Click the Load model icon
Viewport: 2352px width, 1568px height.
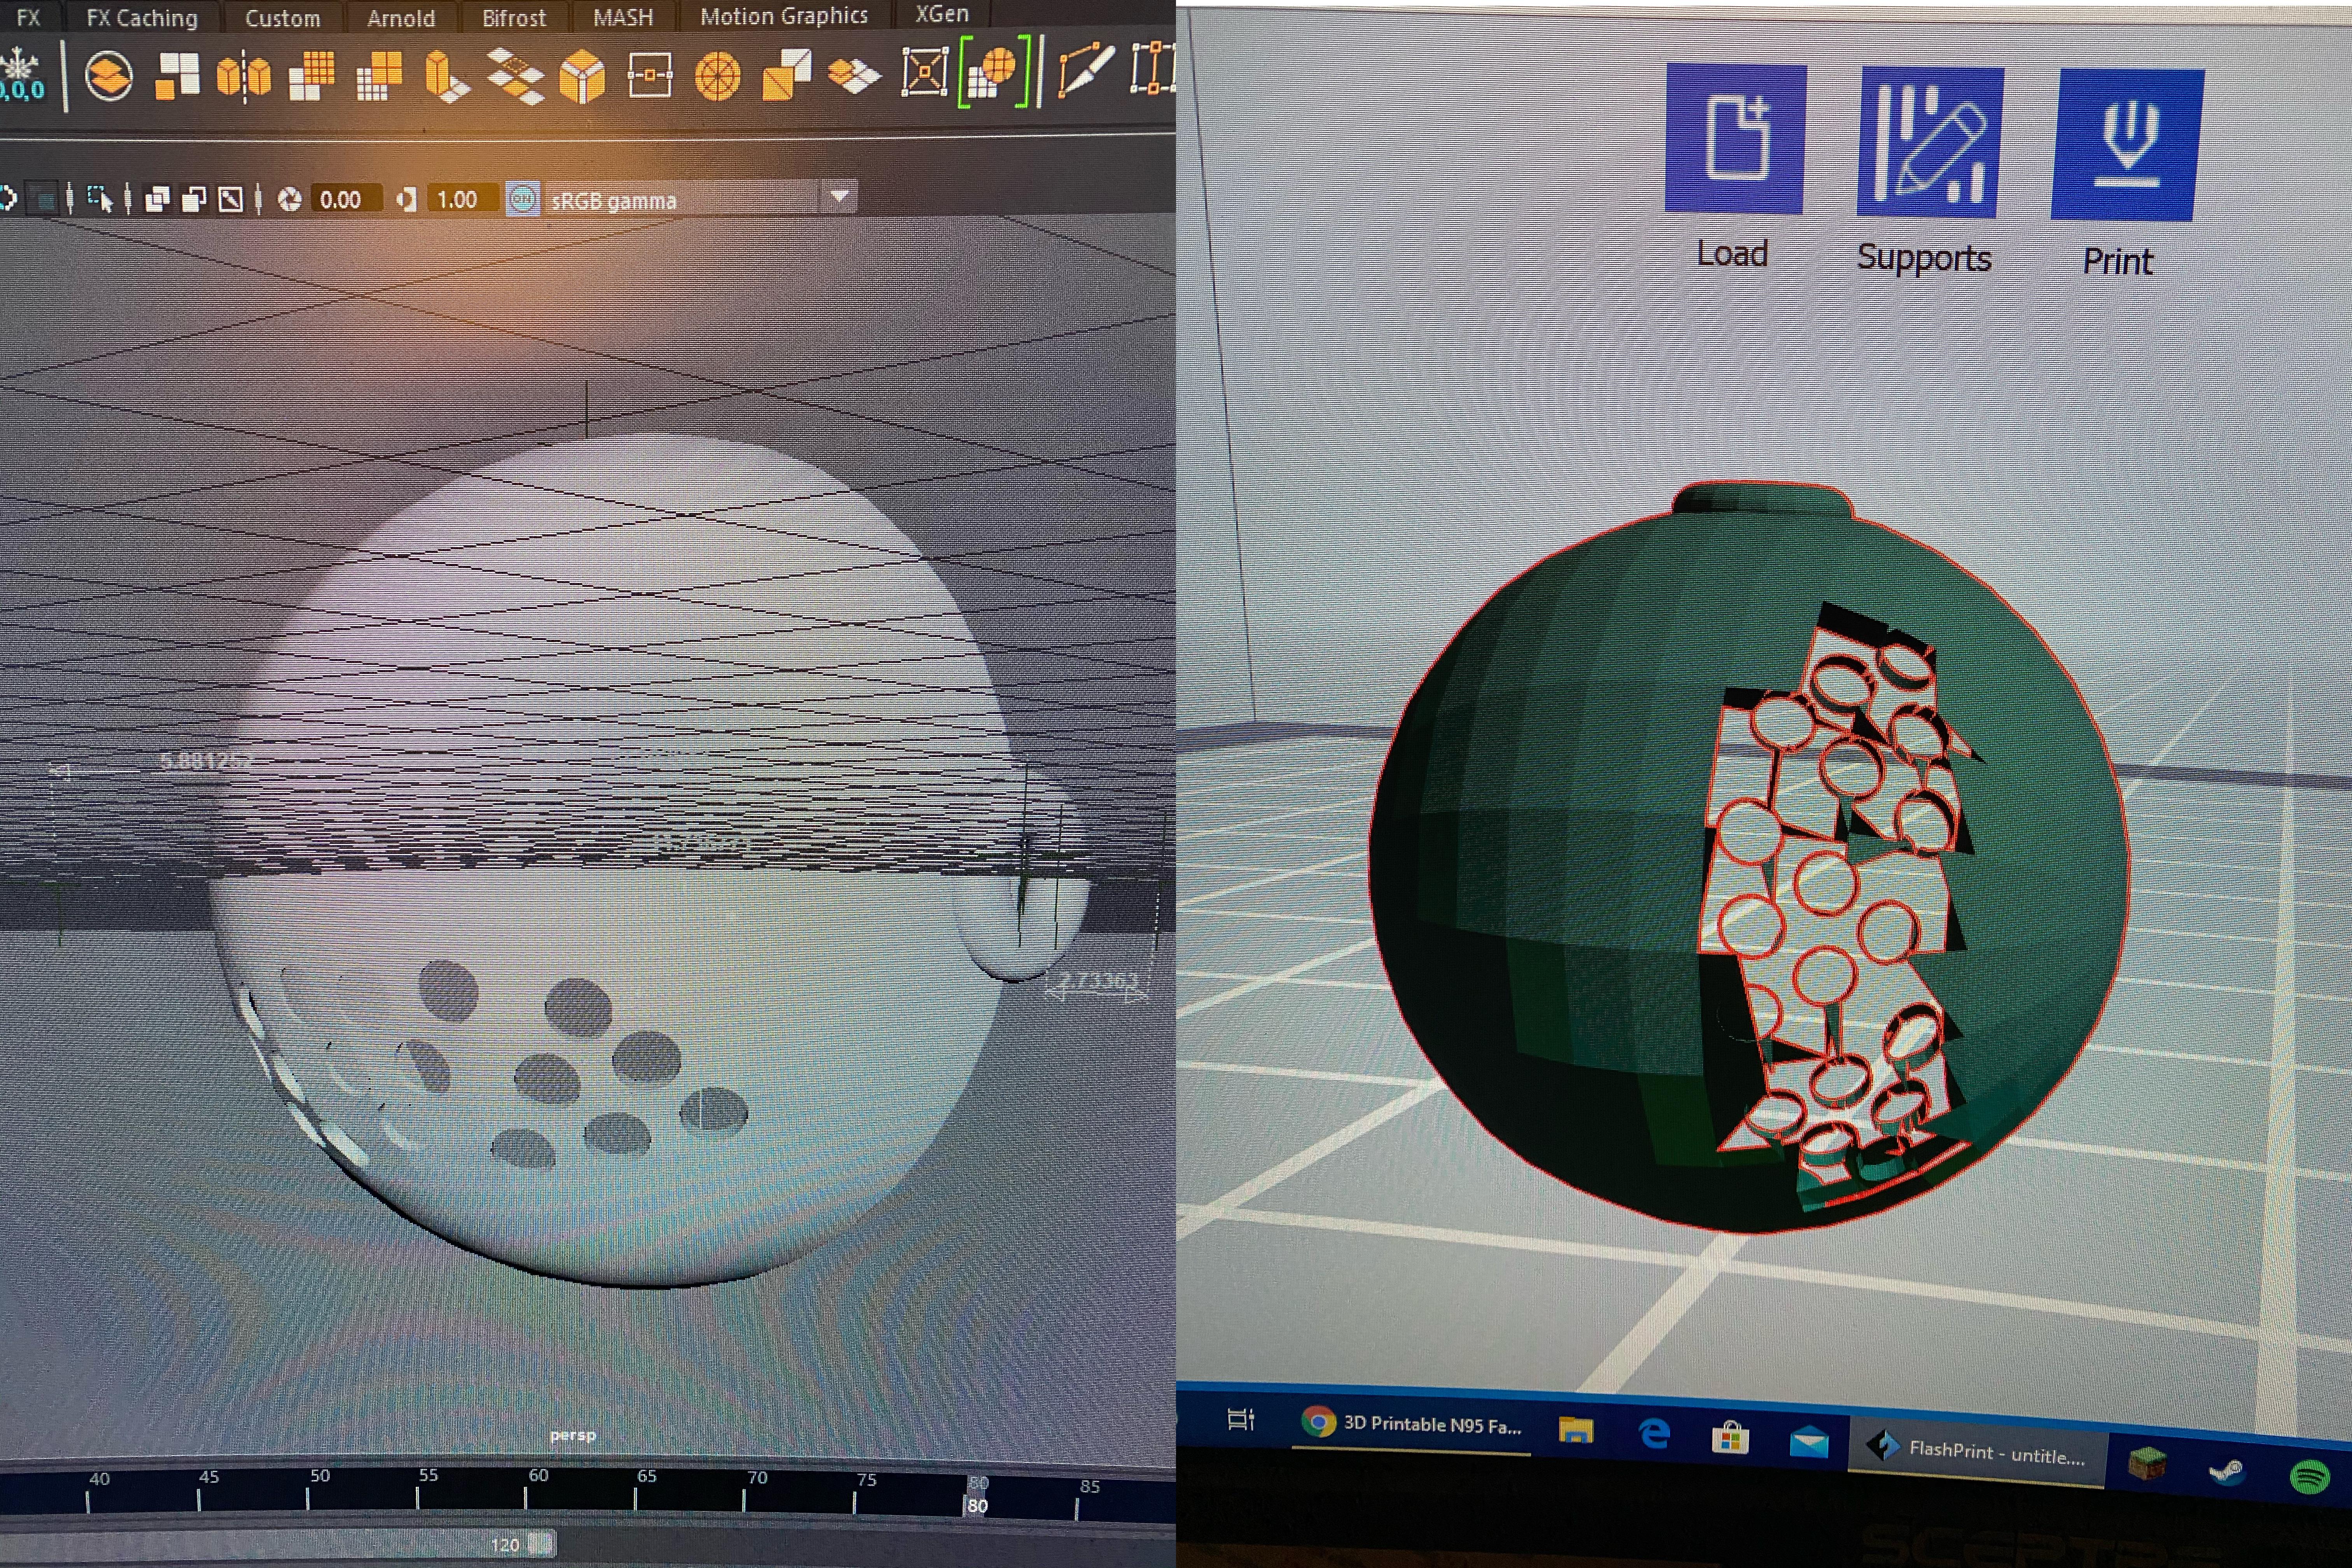(x=1735, y=138)
